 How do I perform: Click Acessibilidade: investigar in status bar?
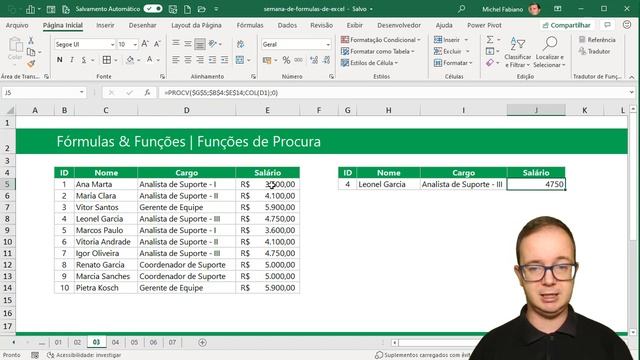pos(84,355)
